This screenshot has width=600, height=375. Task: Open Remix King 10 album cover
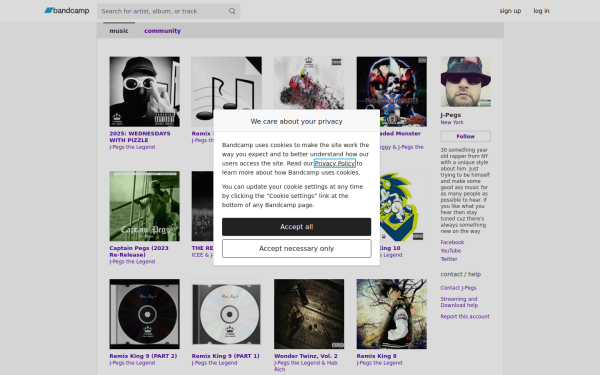point(403,206)
